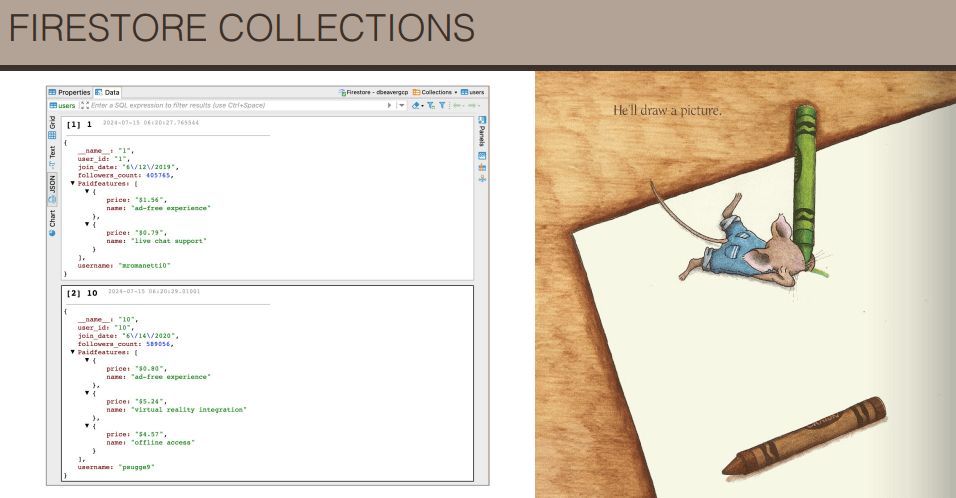956x498 pixels.
Task: Open the Collections breadcrumb
Action: pyautogui.click(x=432, y=93)
